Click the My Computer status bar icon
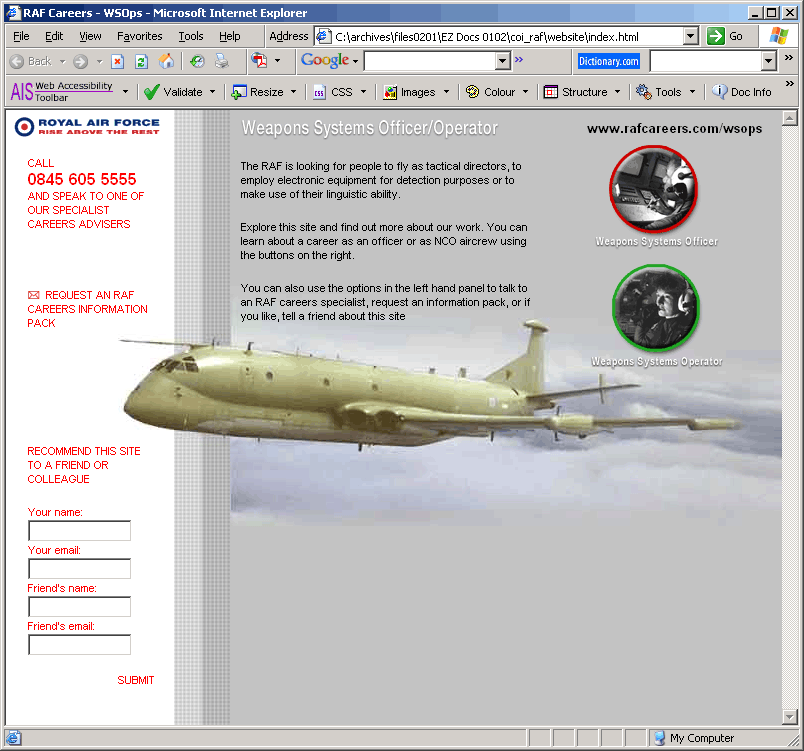This screenshot has height=751, width=804. pyautogui.click(x=659, y=738)
